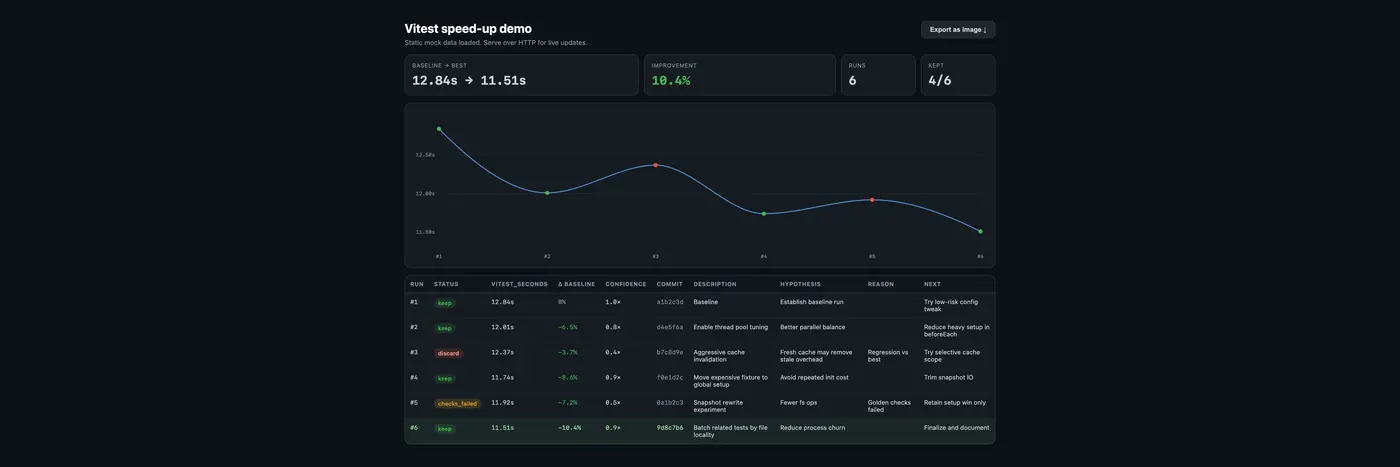
Task: Click the STATUS column header
Action: [446, 284]
